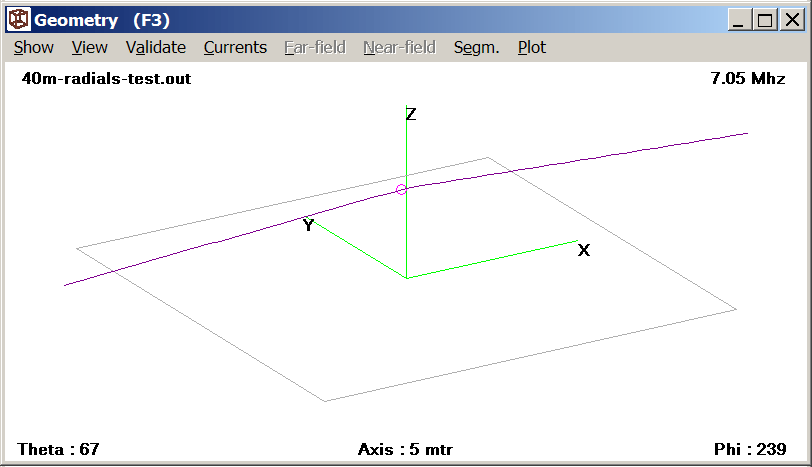Open the Show menu
812x467 pixels.
point(34,47)
